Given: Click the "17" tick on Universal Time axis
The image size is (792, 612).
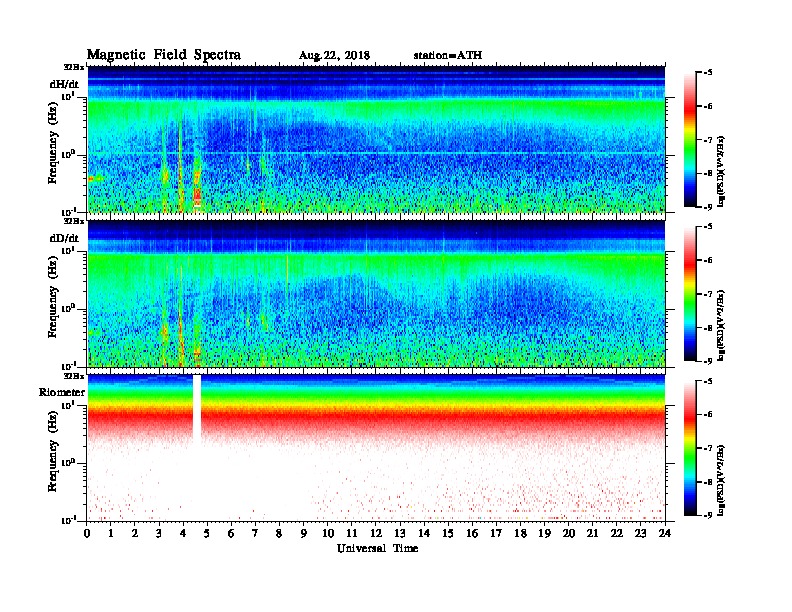Looking at the screenshot, I should [496, 533].
